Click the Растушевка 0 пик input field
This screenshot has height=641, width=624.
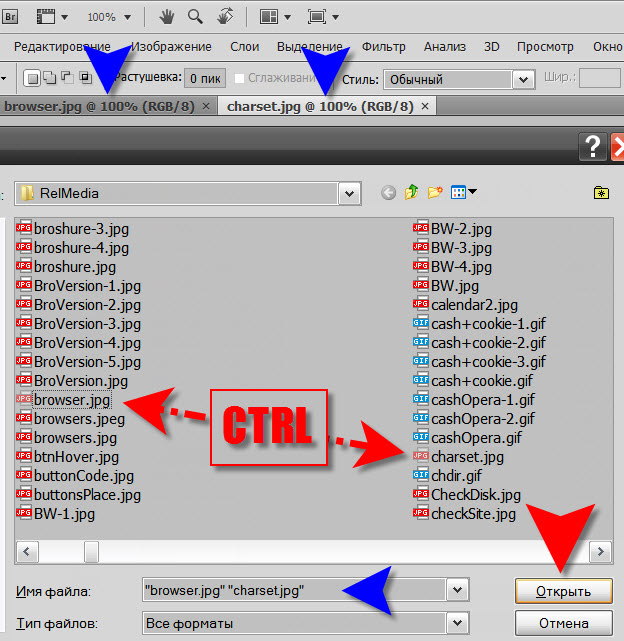tap(205, 78)
